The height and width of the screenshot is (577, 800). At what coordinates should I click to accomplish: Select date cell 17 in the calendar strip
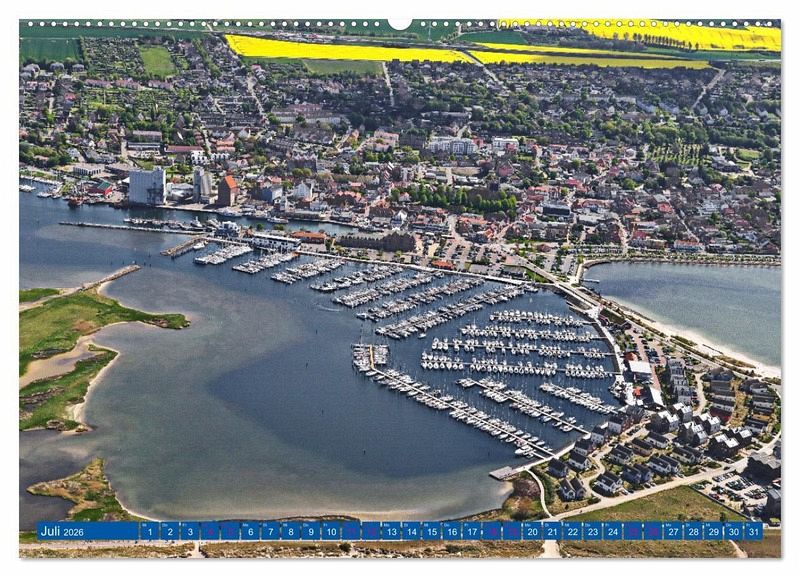coord(472,531)
